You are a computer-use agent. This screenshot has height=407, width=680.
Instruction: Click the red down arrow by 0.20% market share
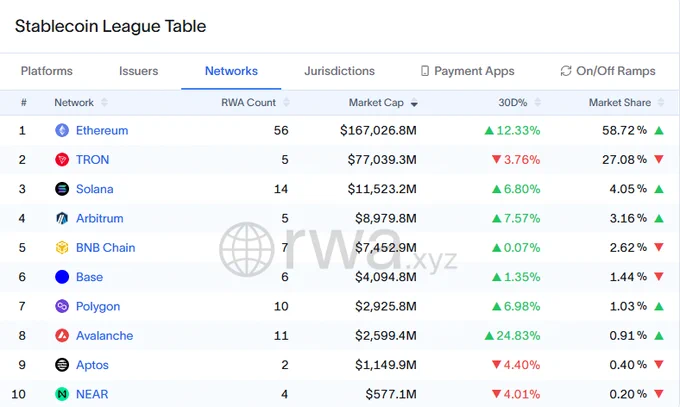click(659, 394)
